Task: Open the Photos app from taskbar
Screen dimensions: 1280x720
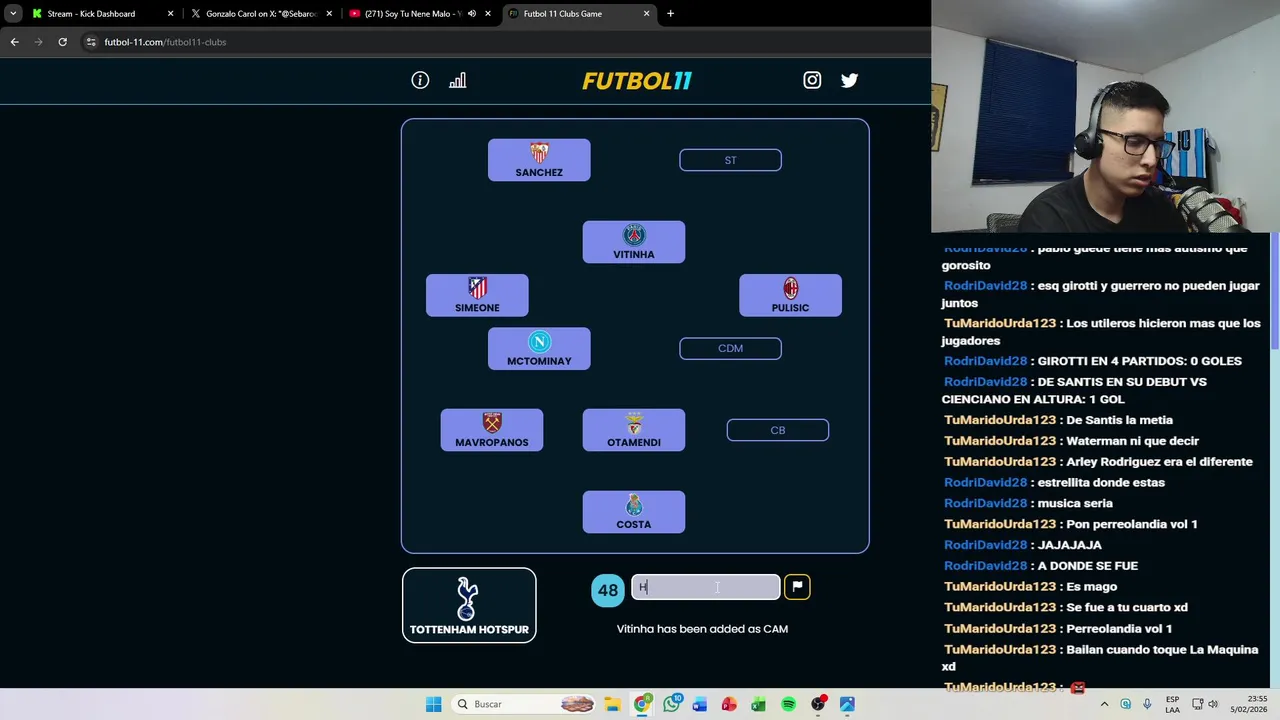Action: coord(847,704)
